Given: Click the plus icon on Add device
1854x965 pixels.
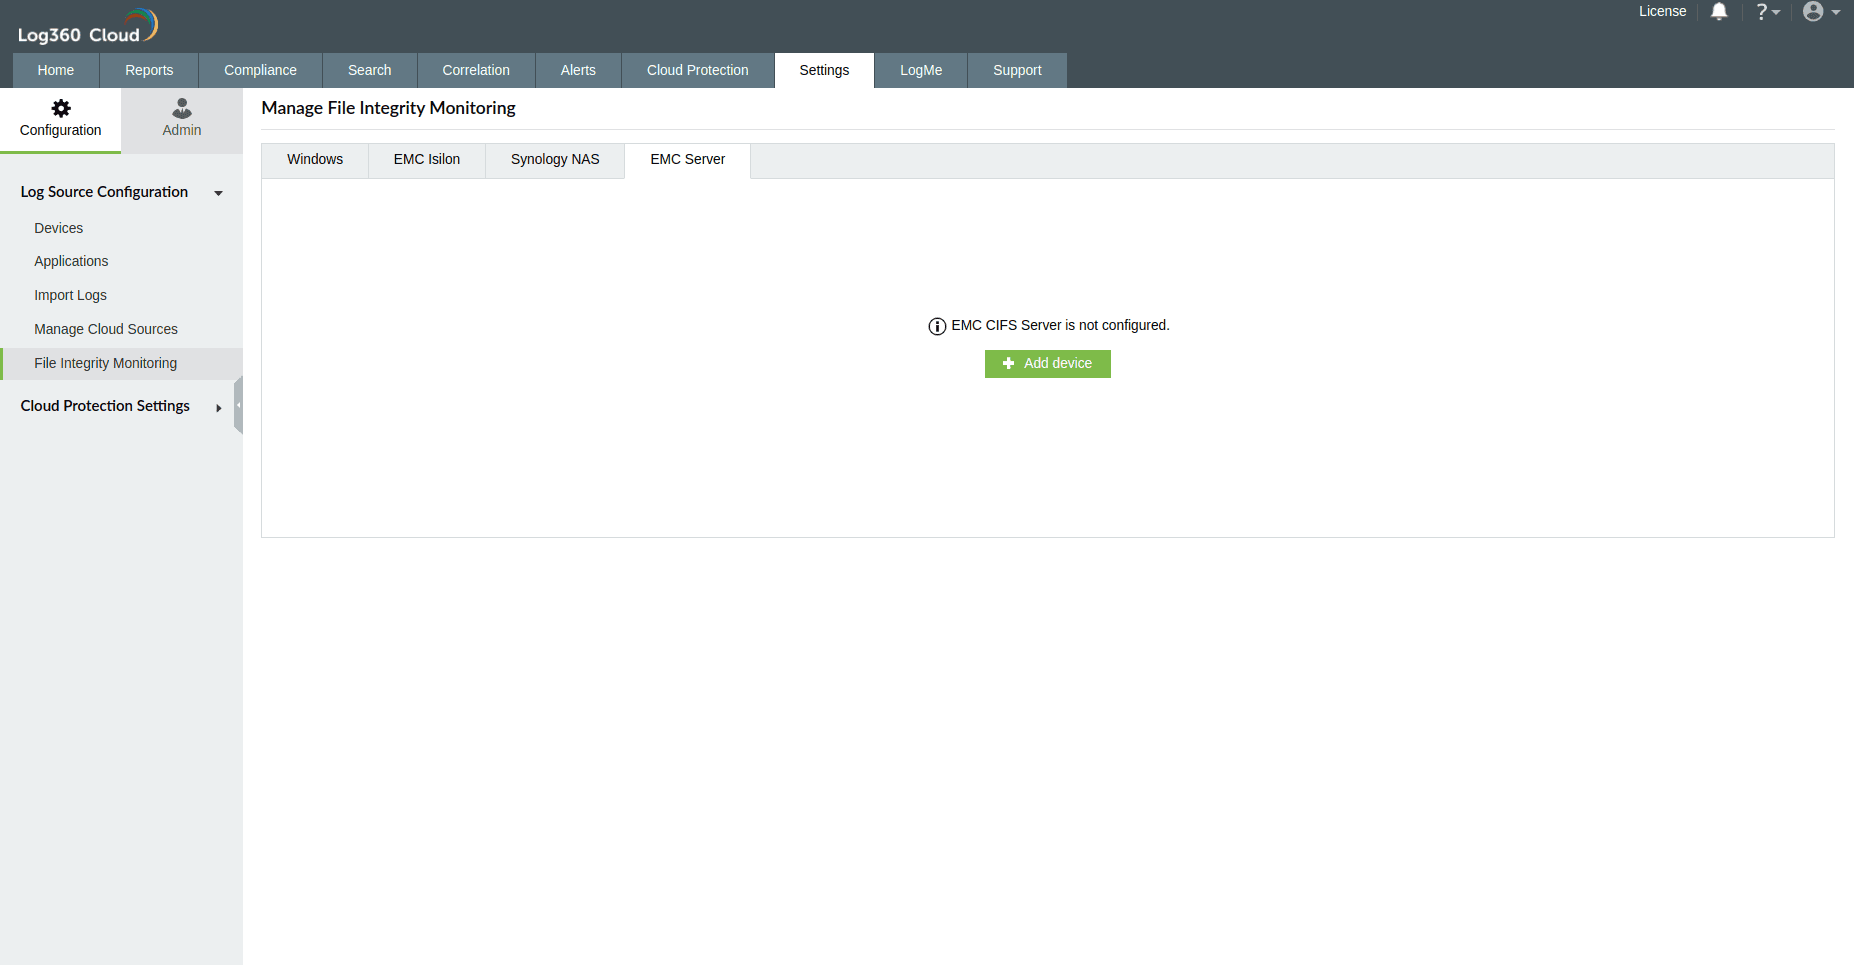Looking at the screenshot, I should point(1008,363).
